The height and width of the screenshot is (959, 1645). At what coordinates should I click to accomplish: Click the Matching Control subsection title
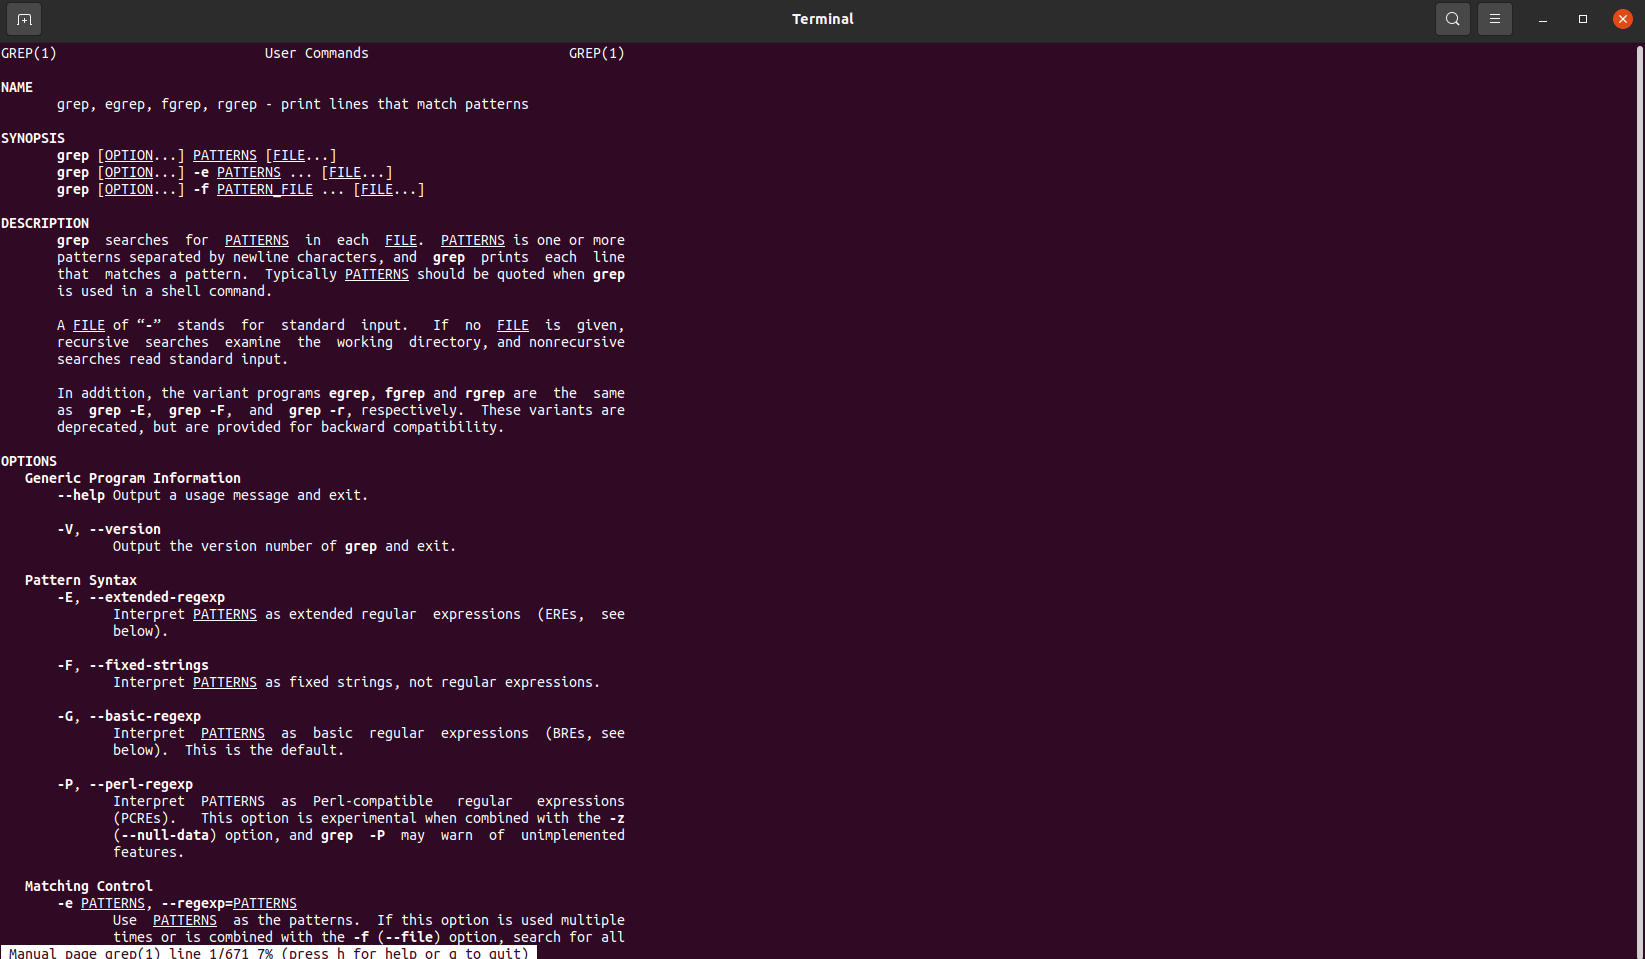88,886
